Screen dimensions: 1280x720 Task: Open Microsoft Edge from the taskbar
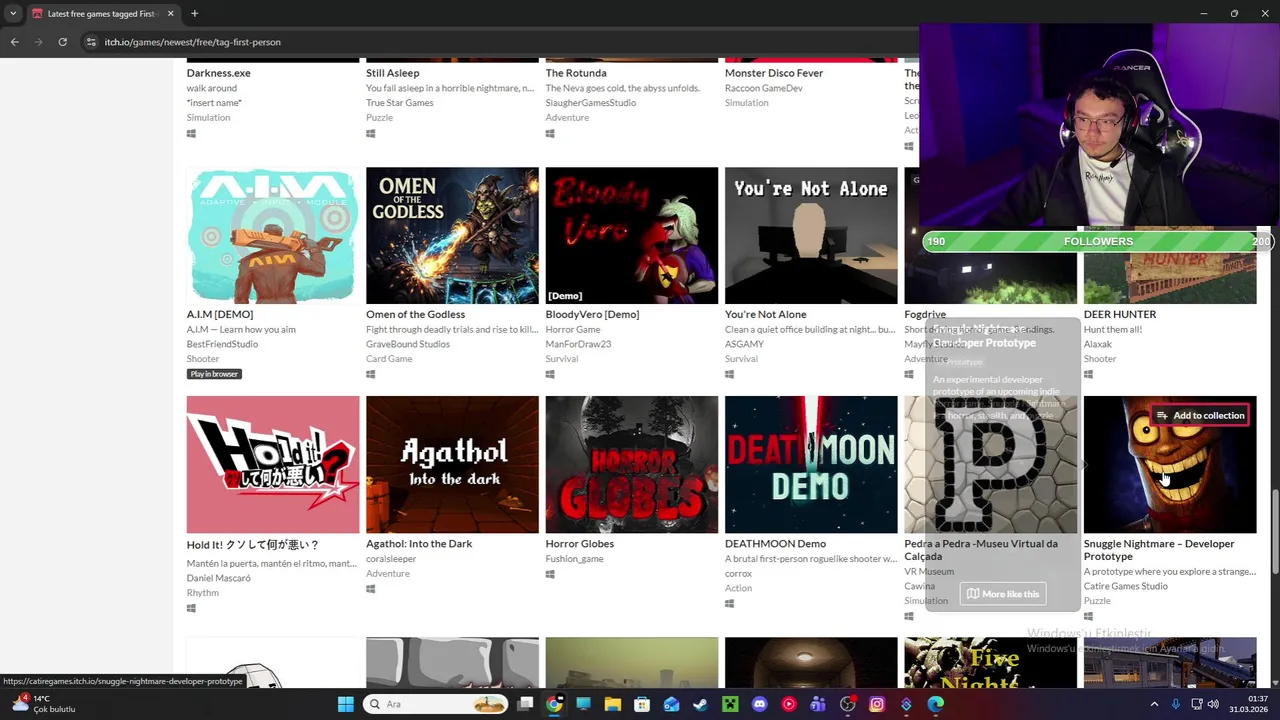936,704
